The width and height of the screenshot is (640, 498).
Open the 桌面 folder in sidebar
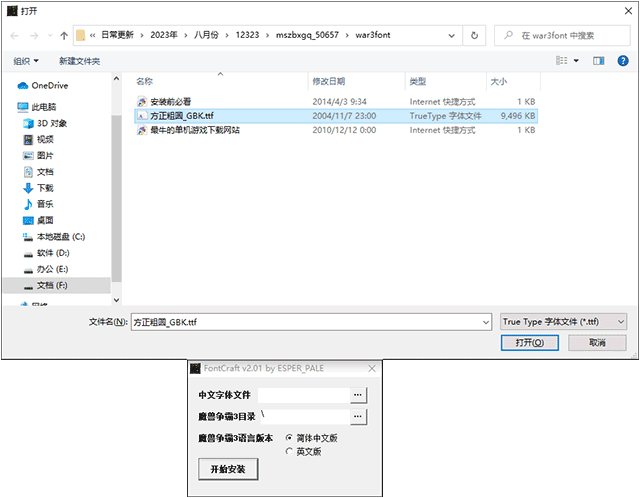(x=38, y=220)
